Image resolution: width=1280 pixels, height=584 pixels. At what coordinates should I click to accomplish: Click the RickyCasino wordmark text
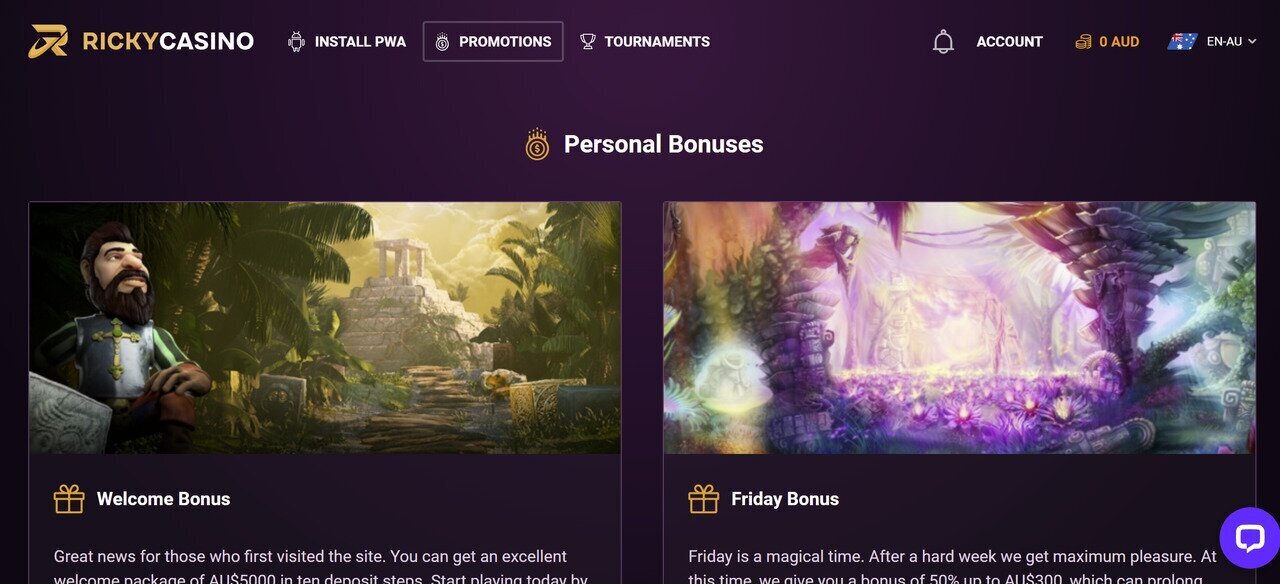coord(168,41)
